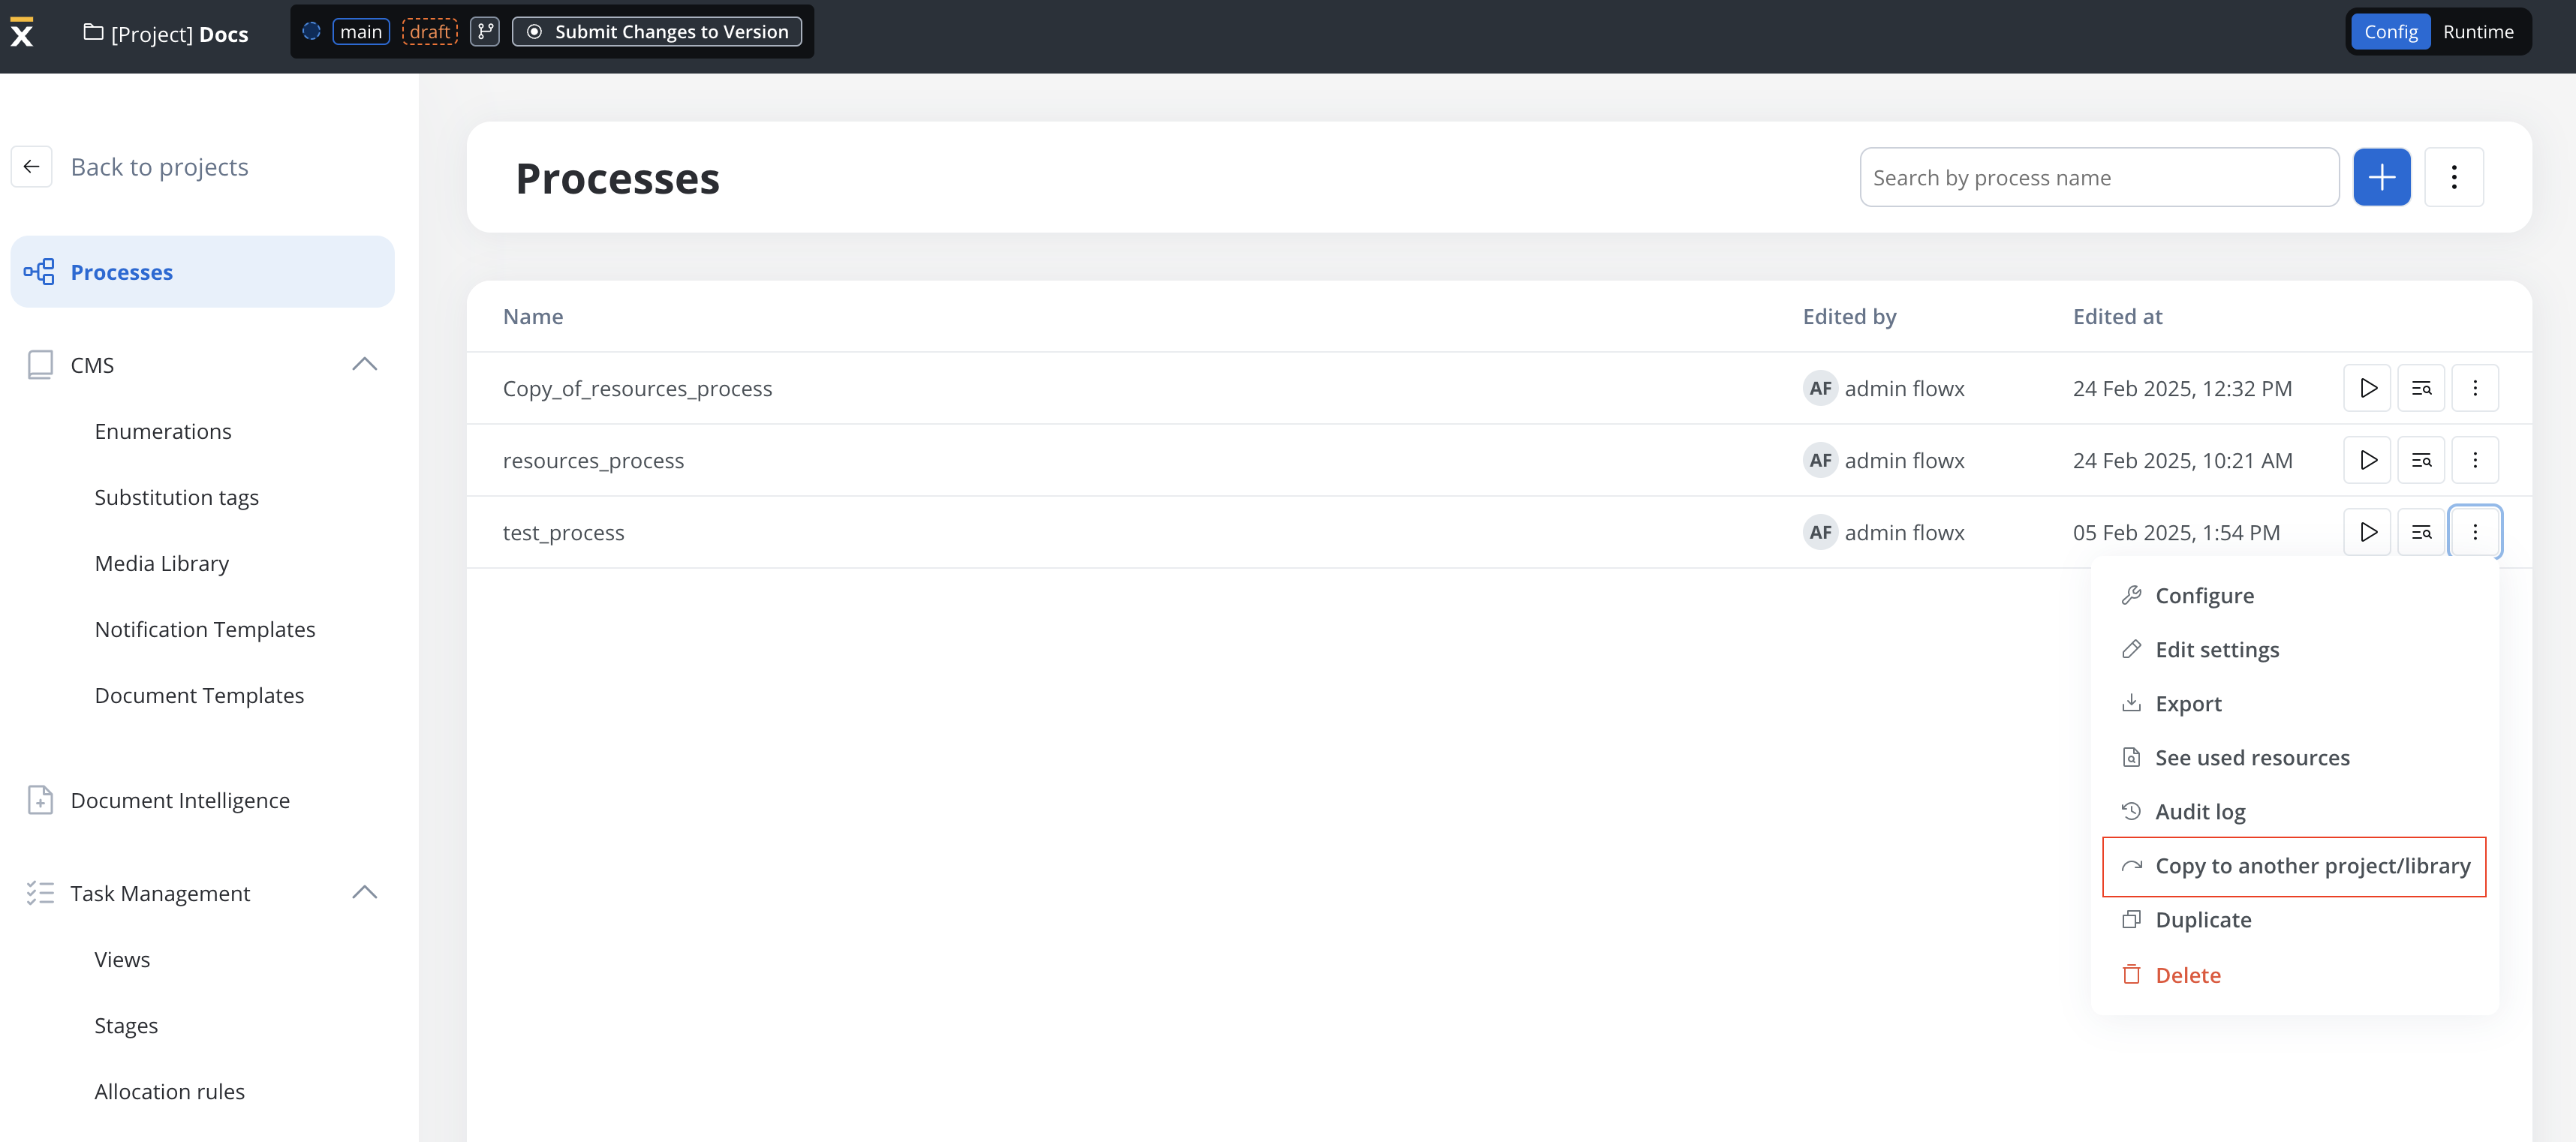Click the Export download icon
2576x1142 pixels.
pos(2131,703)
